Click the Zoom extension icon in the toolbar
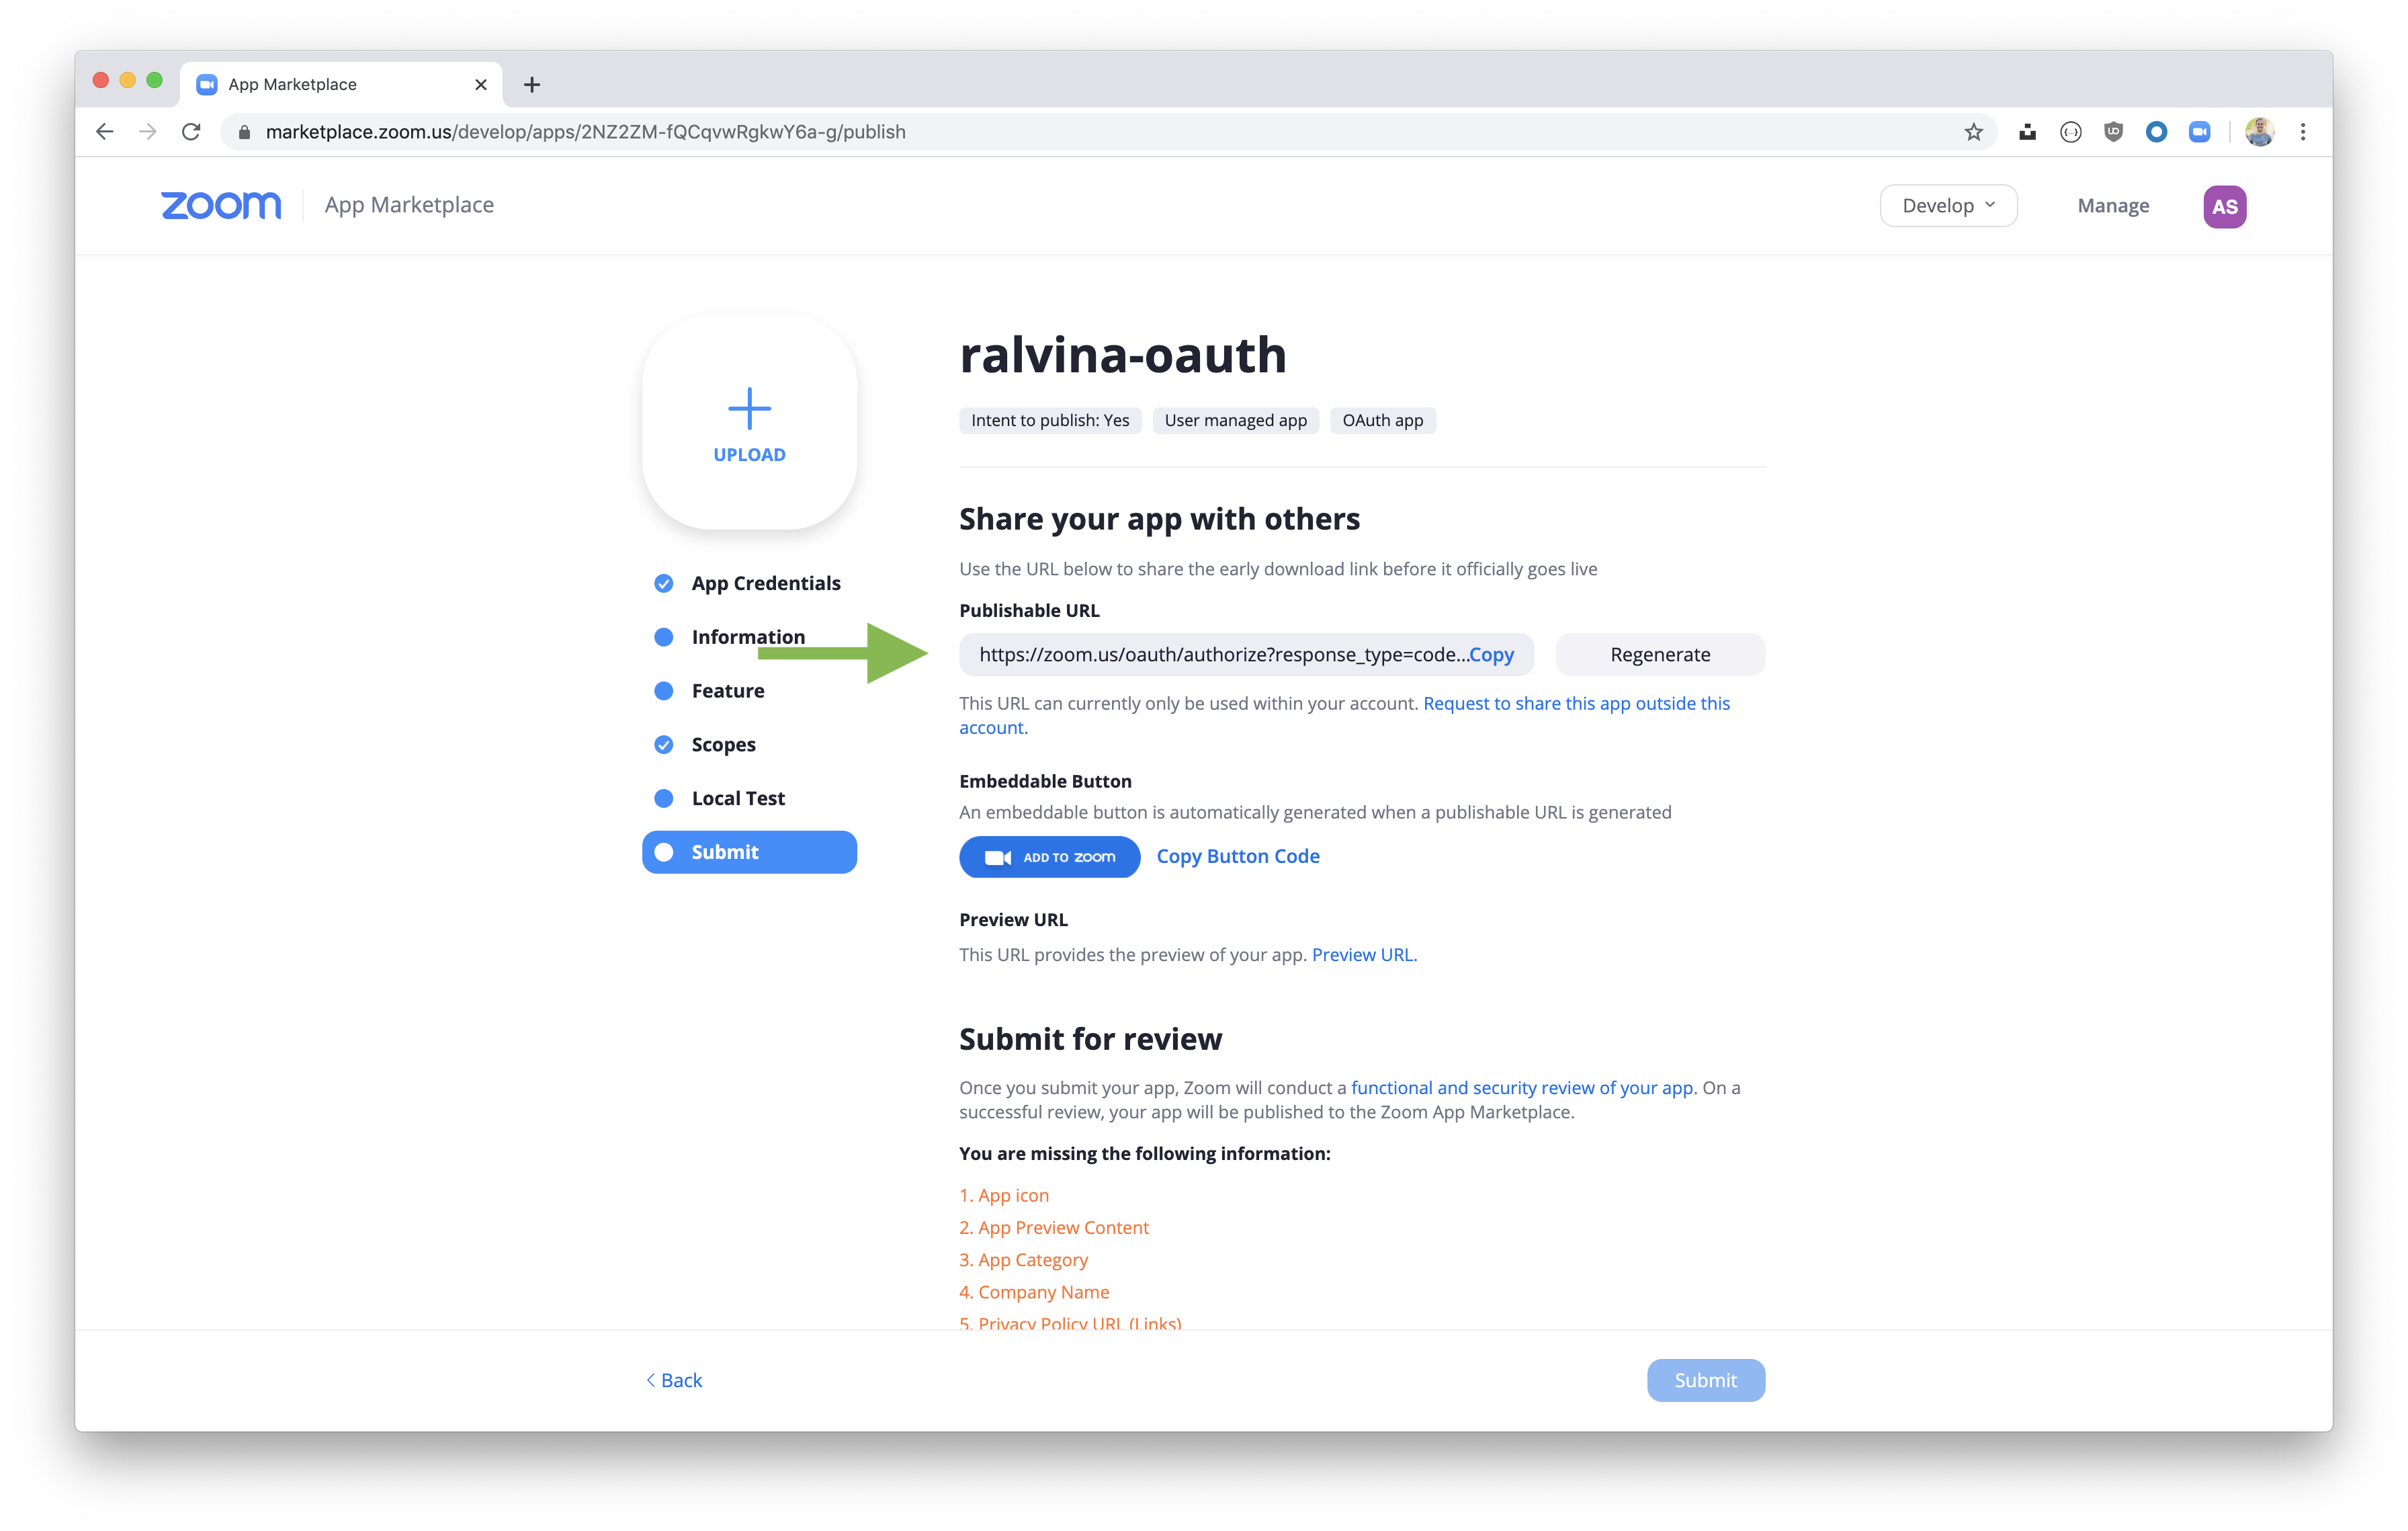This screenshot has height=1531, width=2408. click(2200, 132)
